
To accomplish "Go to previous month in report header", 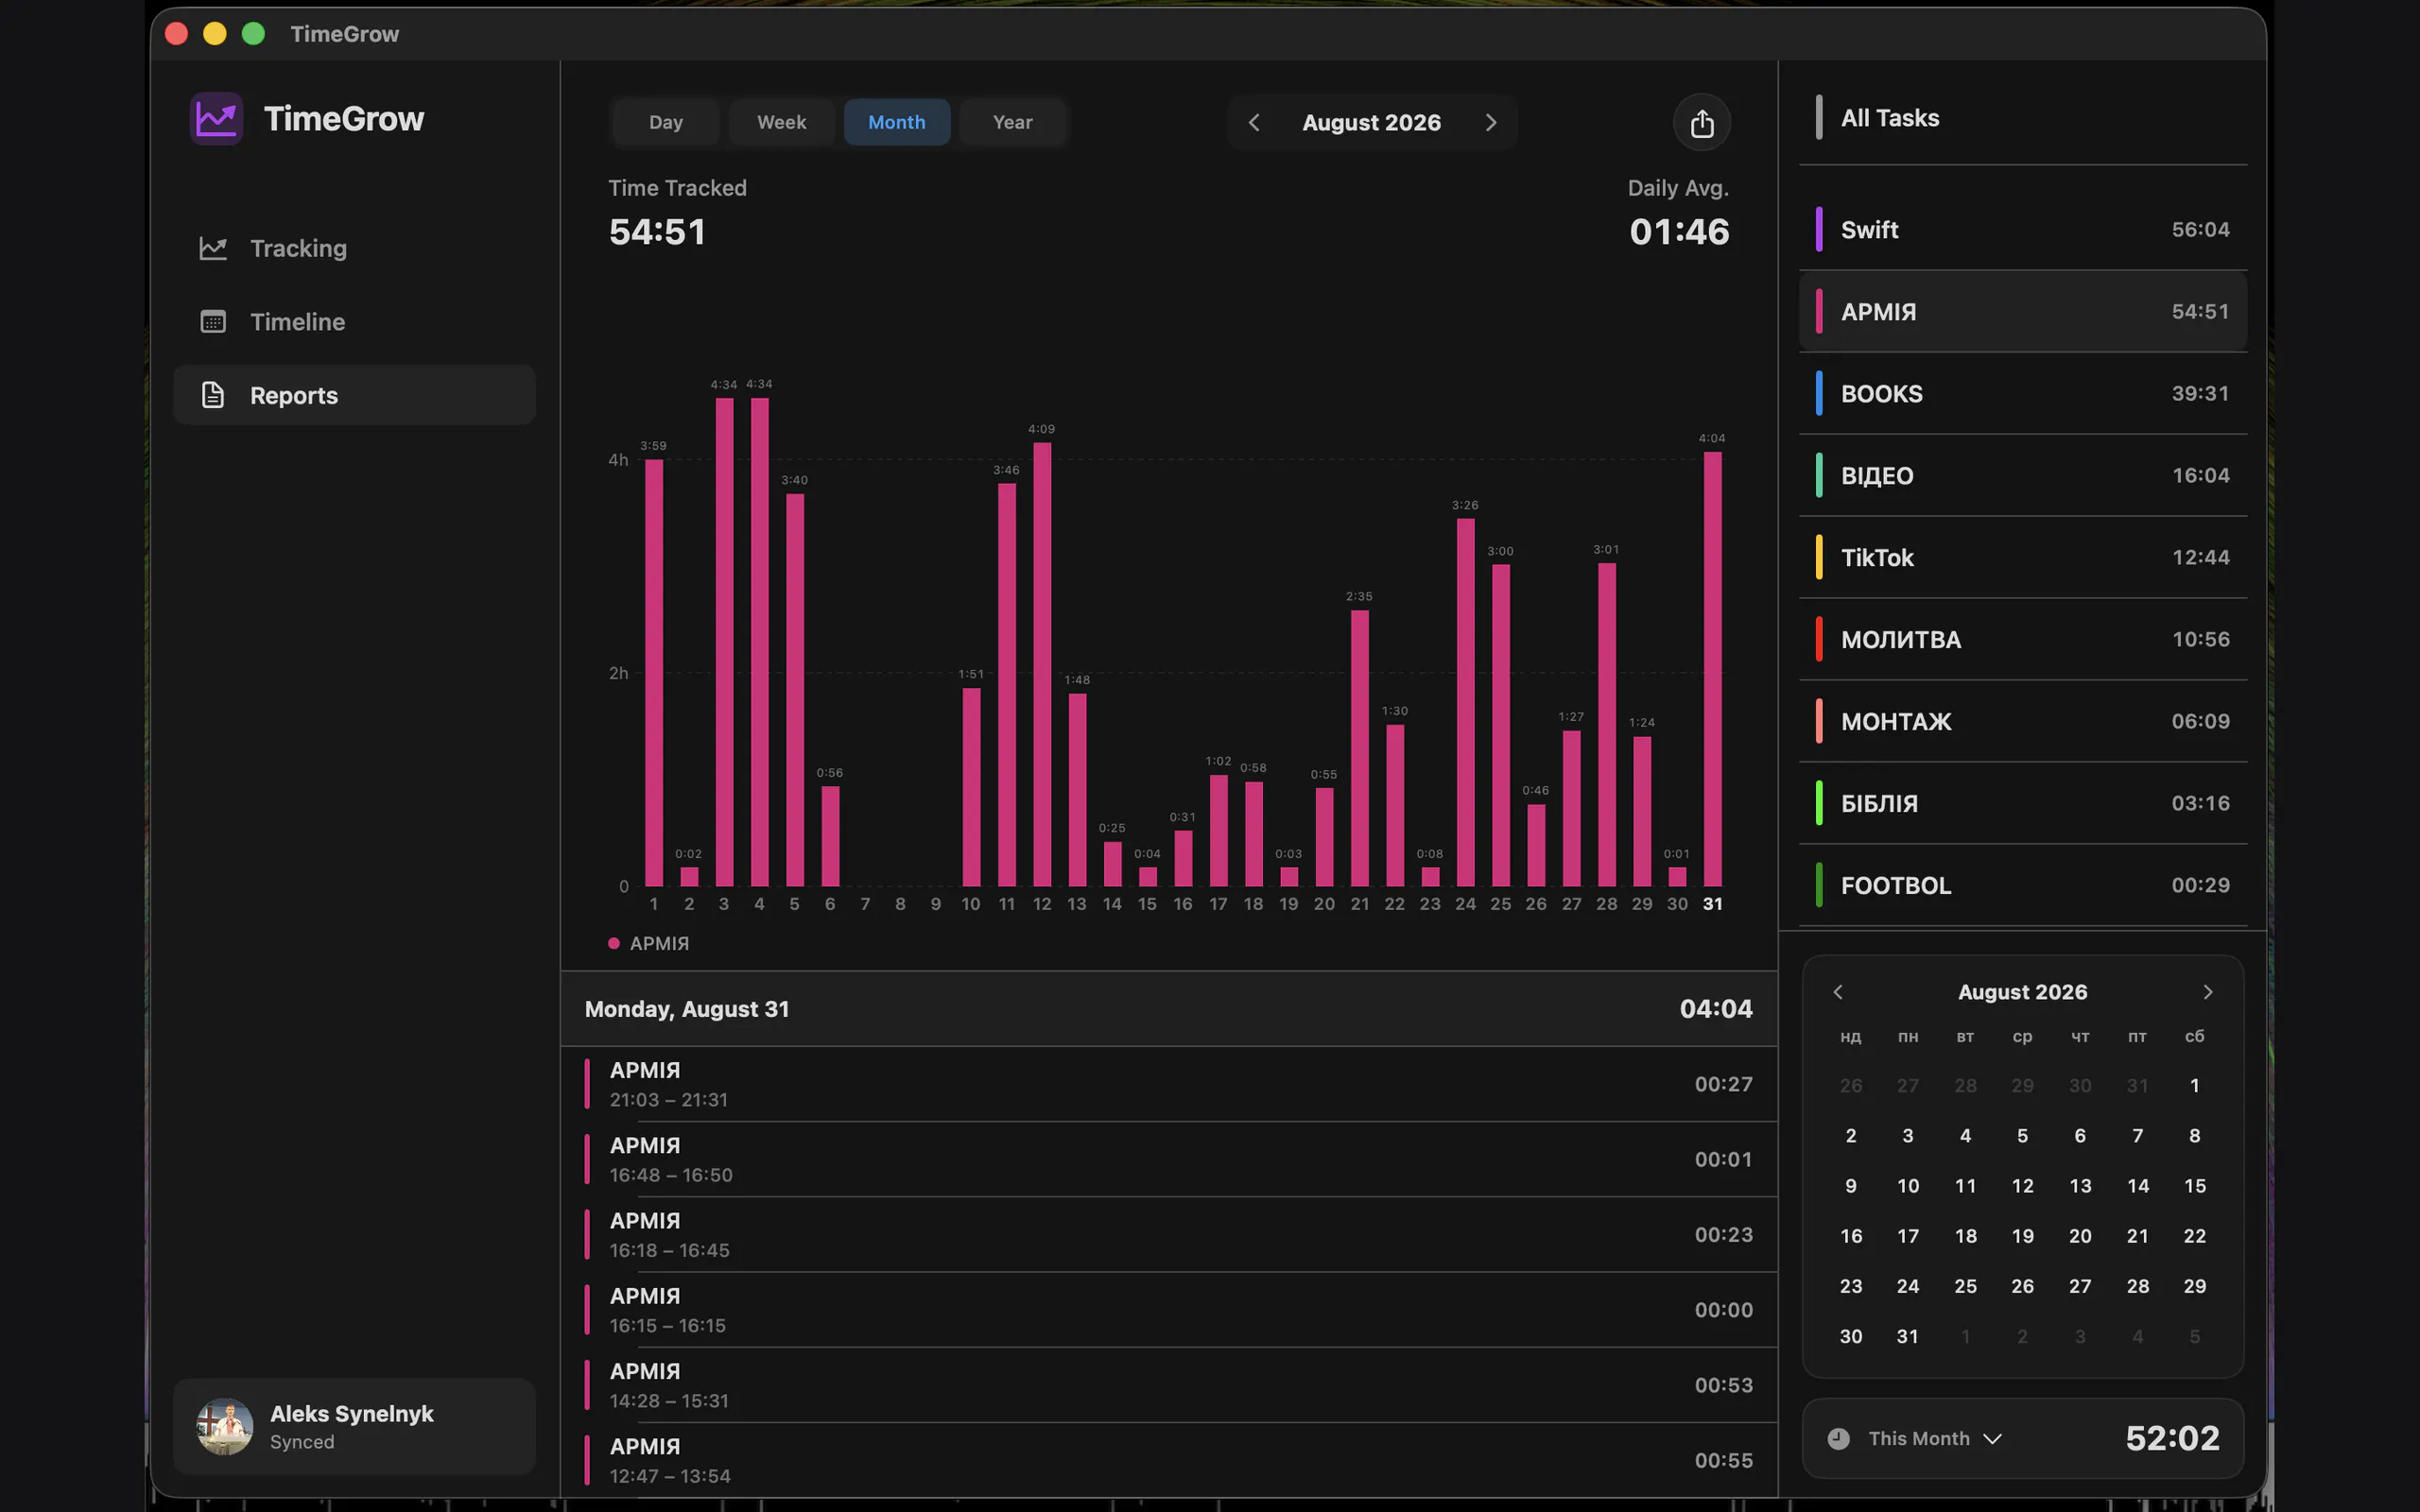I will point(1254,122).
